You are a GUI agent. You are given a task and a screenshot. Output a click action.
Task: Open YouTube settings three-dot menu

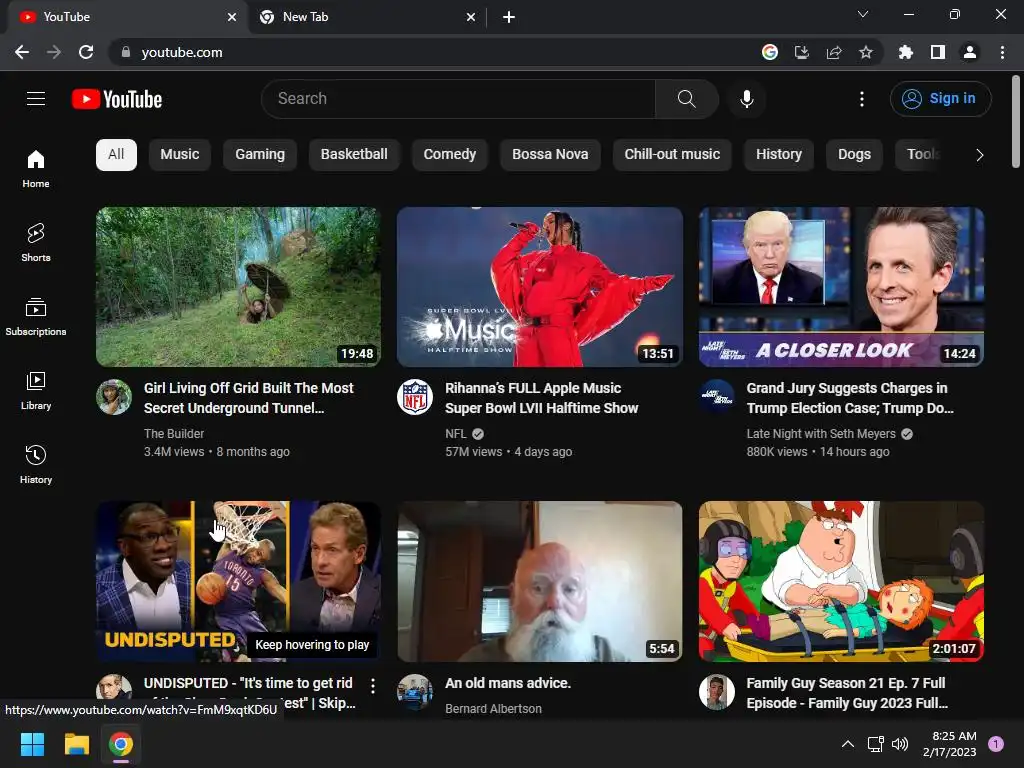pyautogui.click(x=861, y=99)
